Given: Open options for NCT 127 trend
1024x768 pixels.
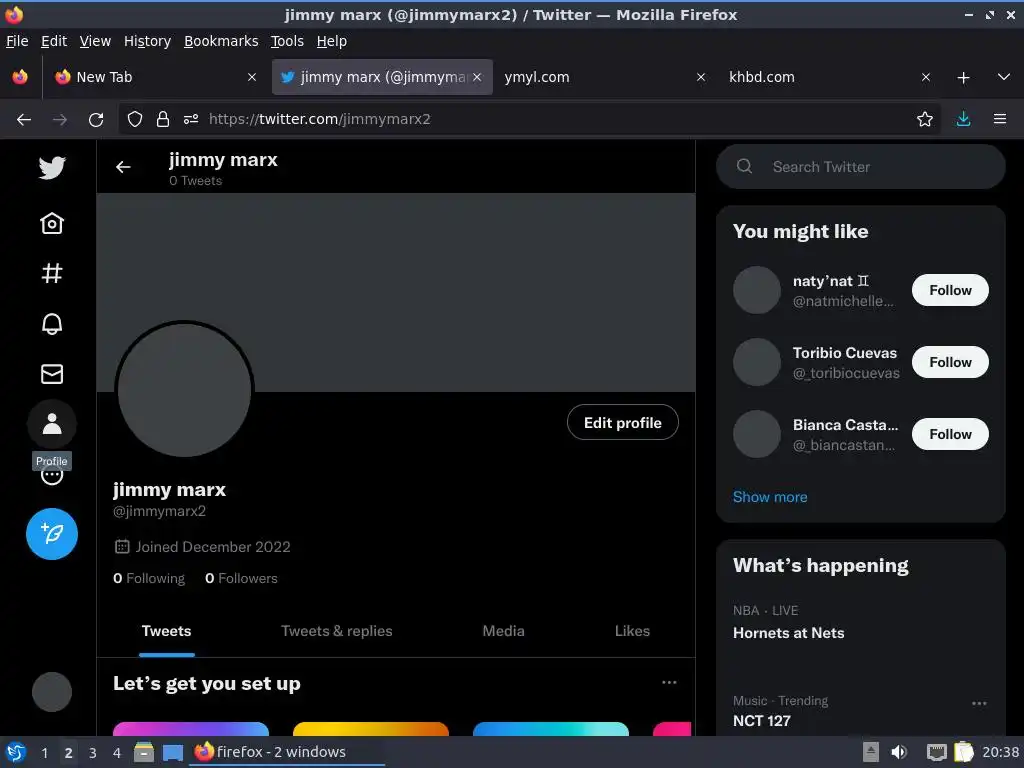Looking at the screenshot, I should click(x=978, y=703).
